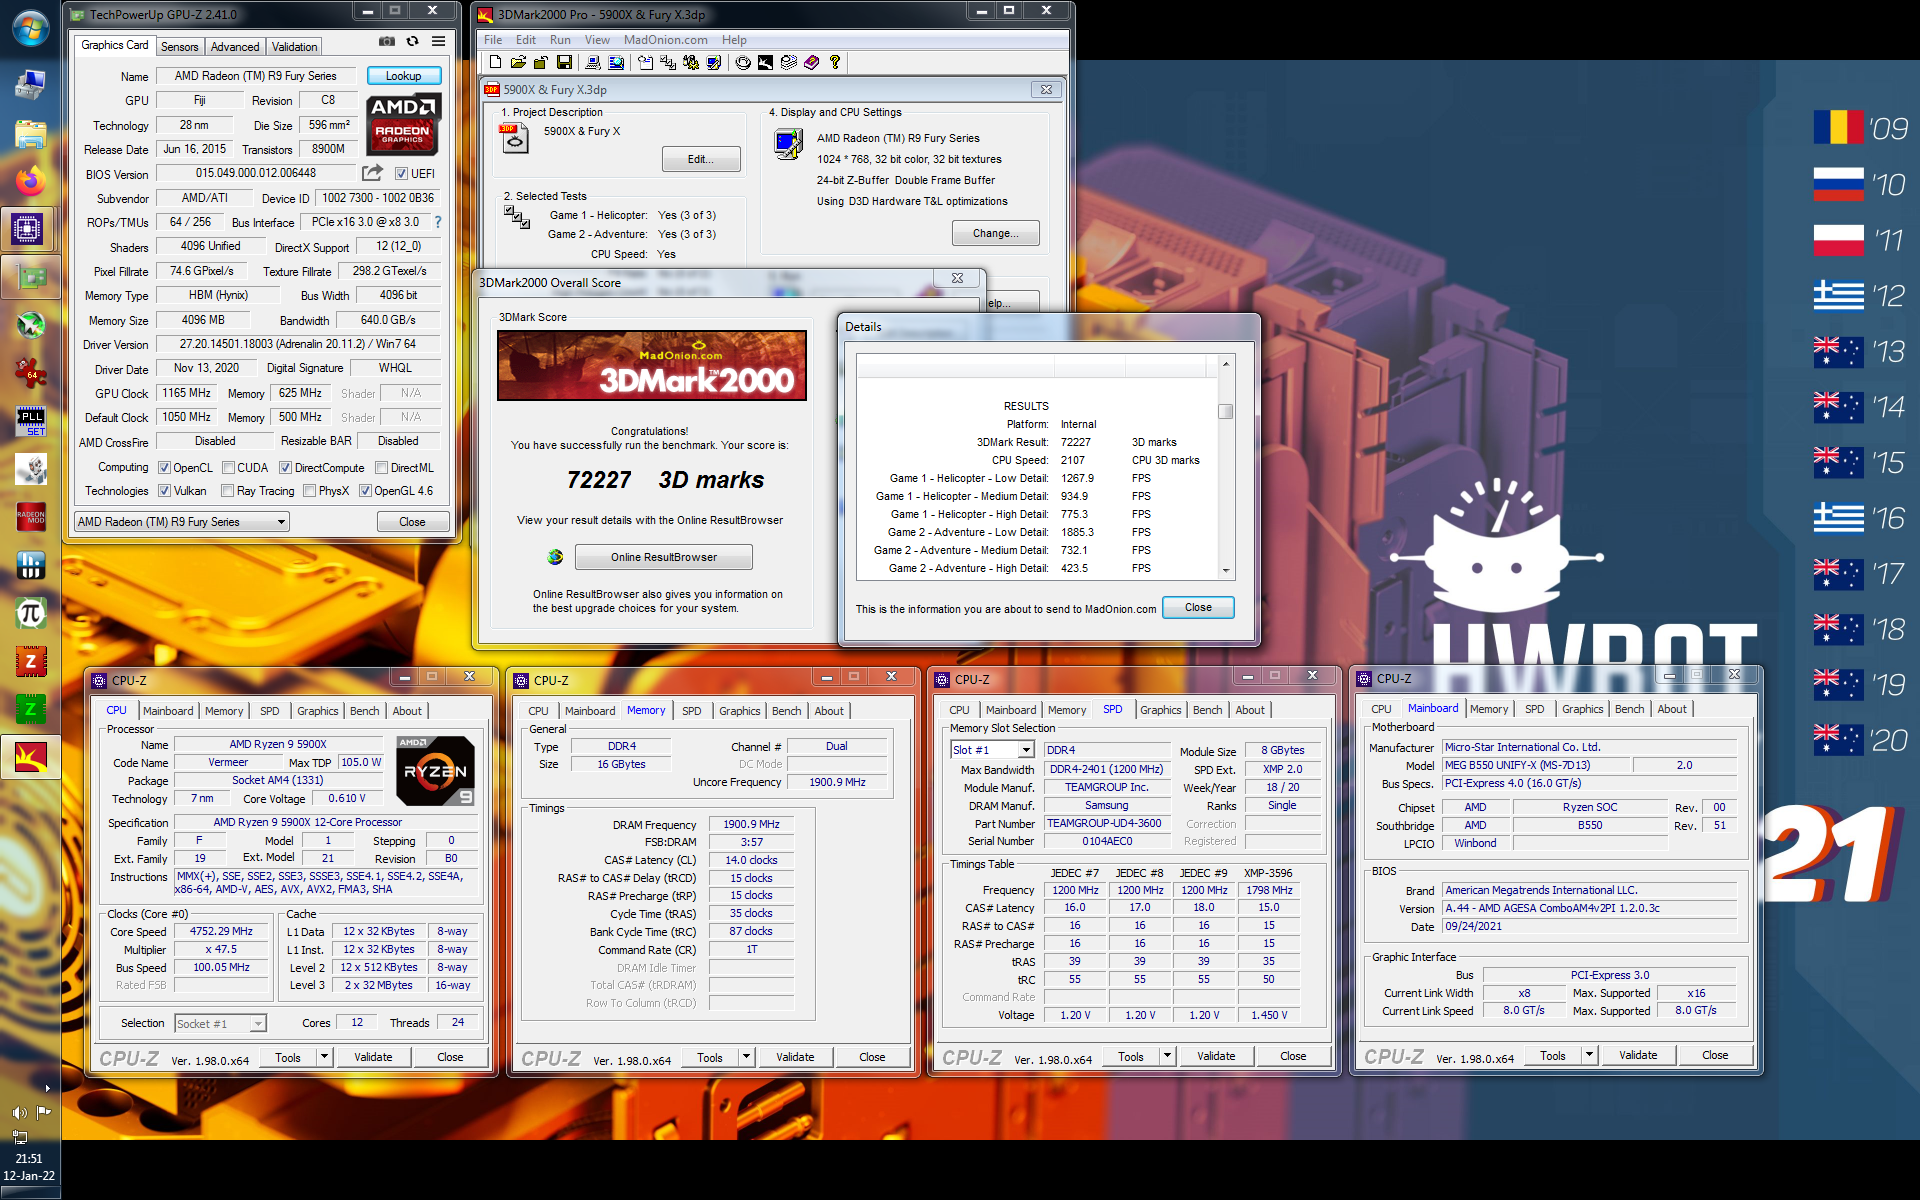The image size is (1920, 1200).
Task: Toggle the Vulkan checkbox
Action: click(x=164, y=491)
